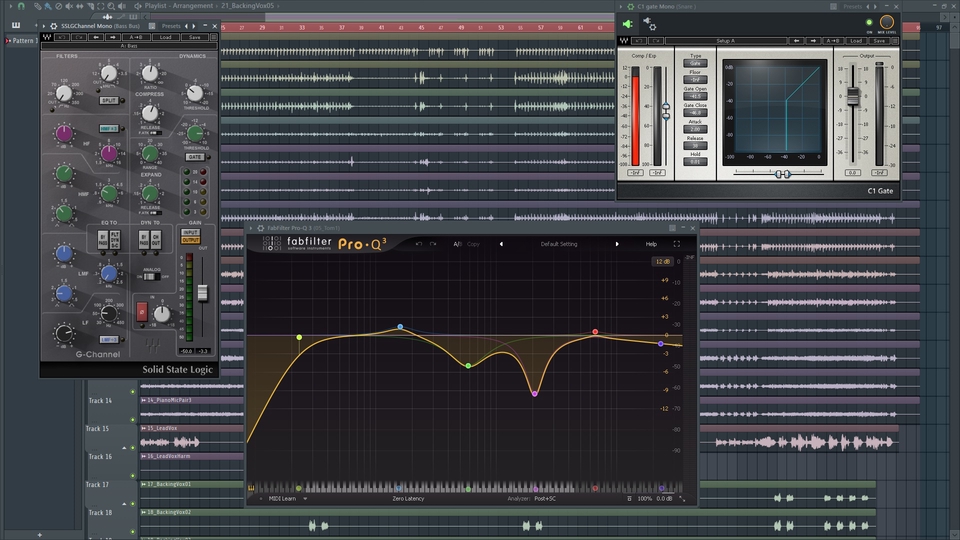Viewport: 960px width, 540px height.
Task: Click undo in the C1 Gate Waves bar
Action: point(639,41)
